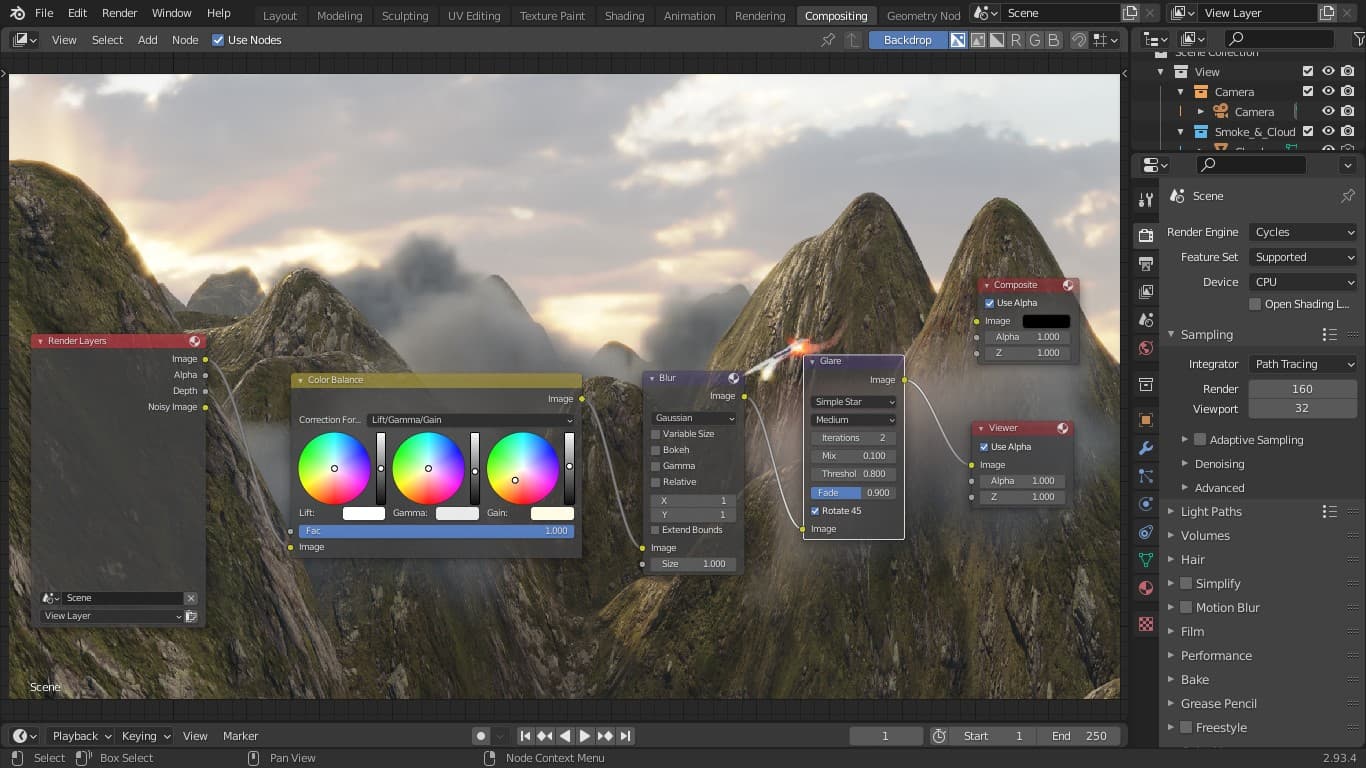
Task: Adjust the Fade slider in Glare node
Action: tap(853, 493)
